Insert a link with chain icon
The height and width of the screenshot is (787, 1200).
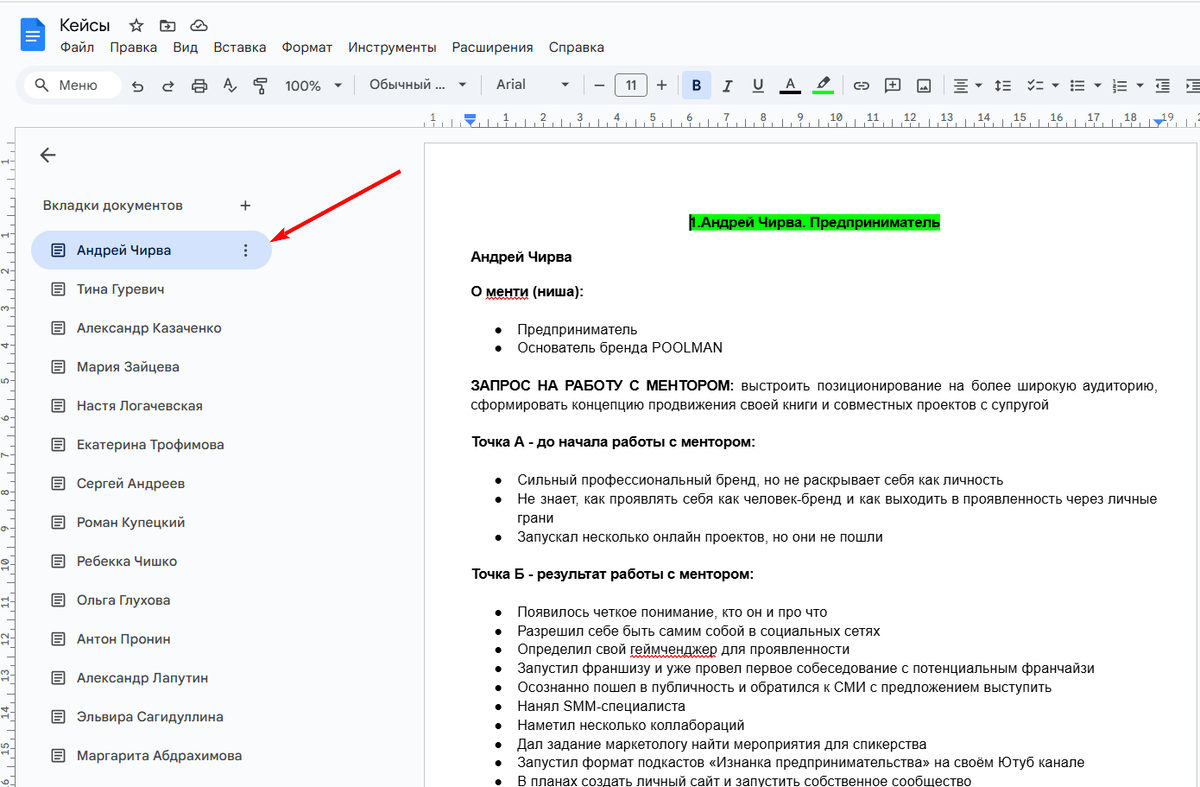coord(861,85)
